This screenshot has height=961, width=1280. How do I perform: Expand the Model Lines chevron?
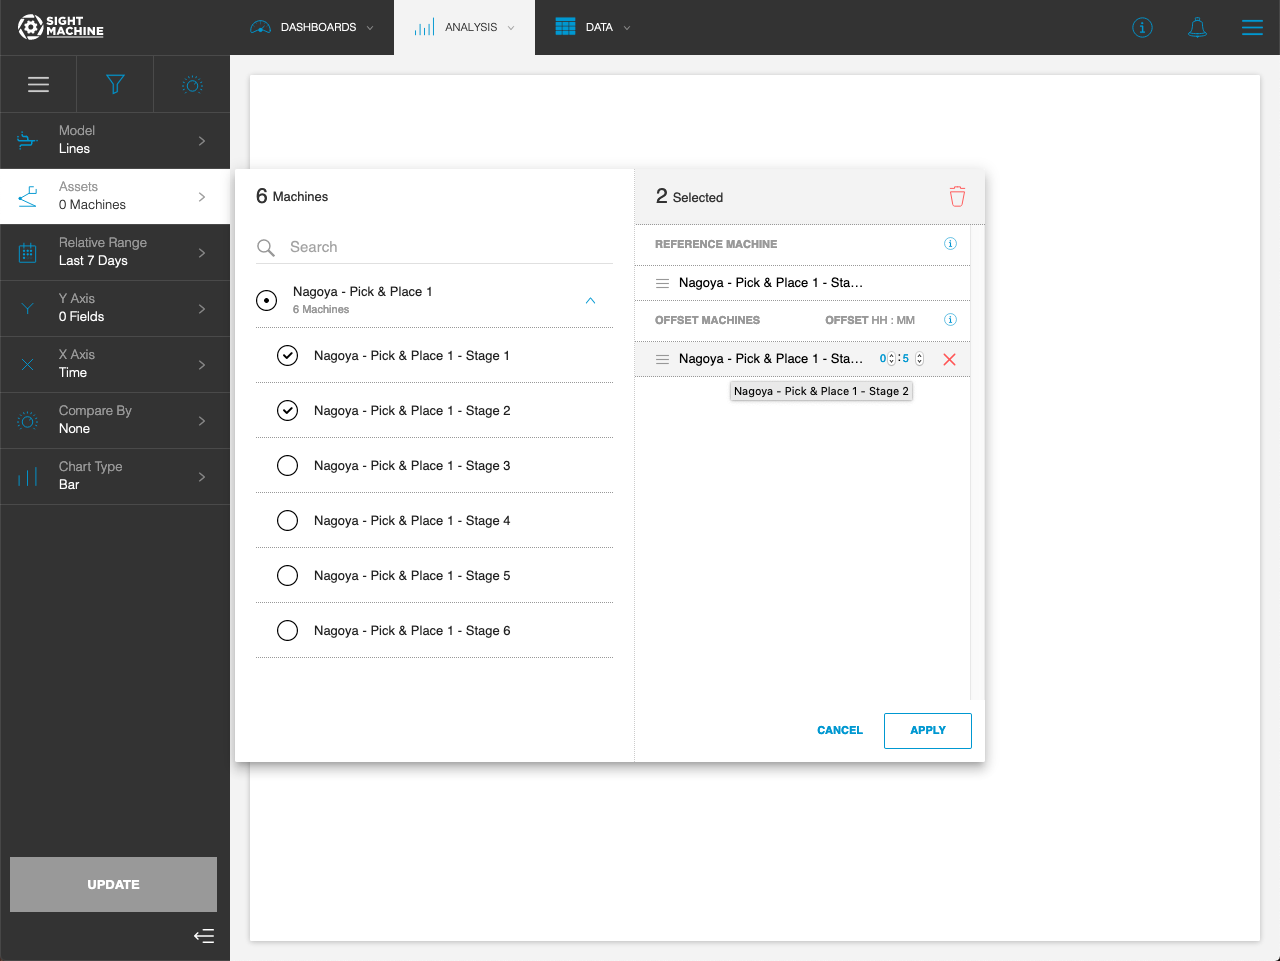[202, 140]
